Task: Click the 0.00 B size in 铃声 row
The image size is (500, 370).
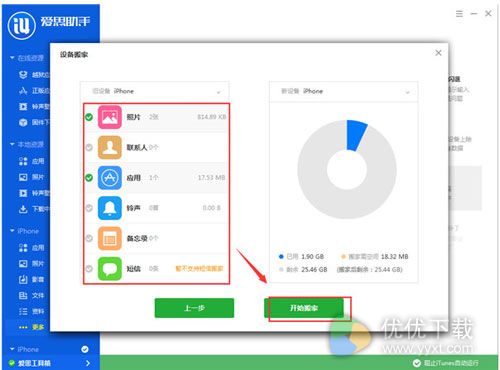Action: [x=211, y=208]
